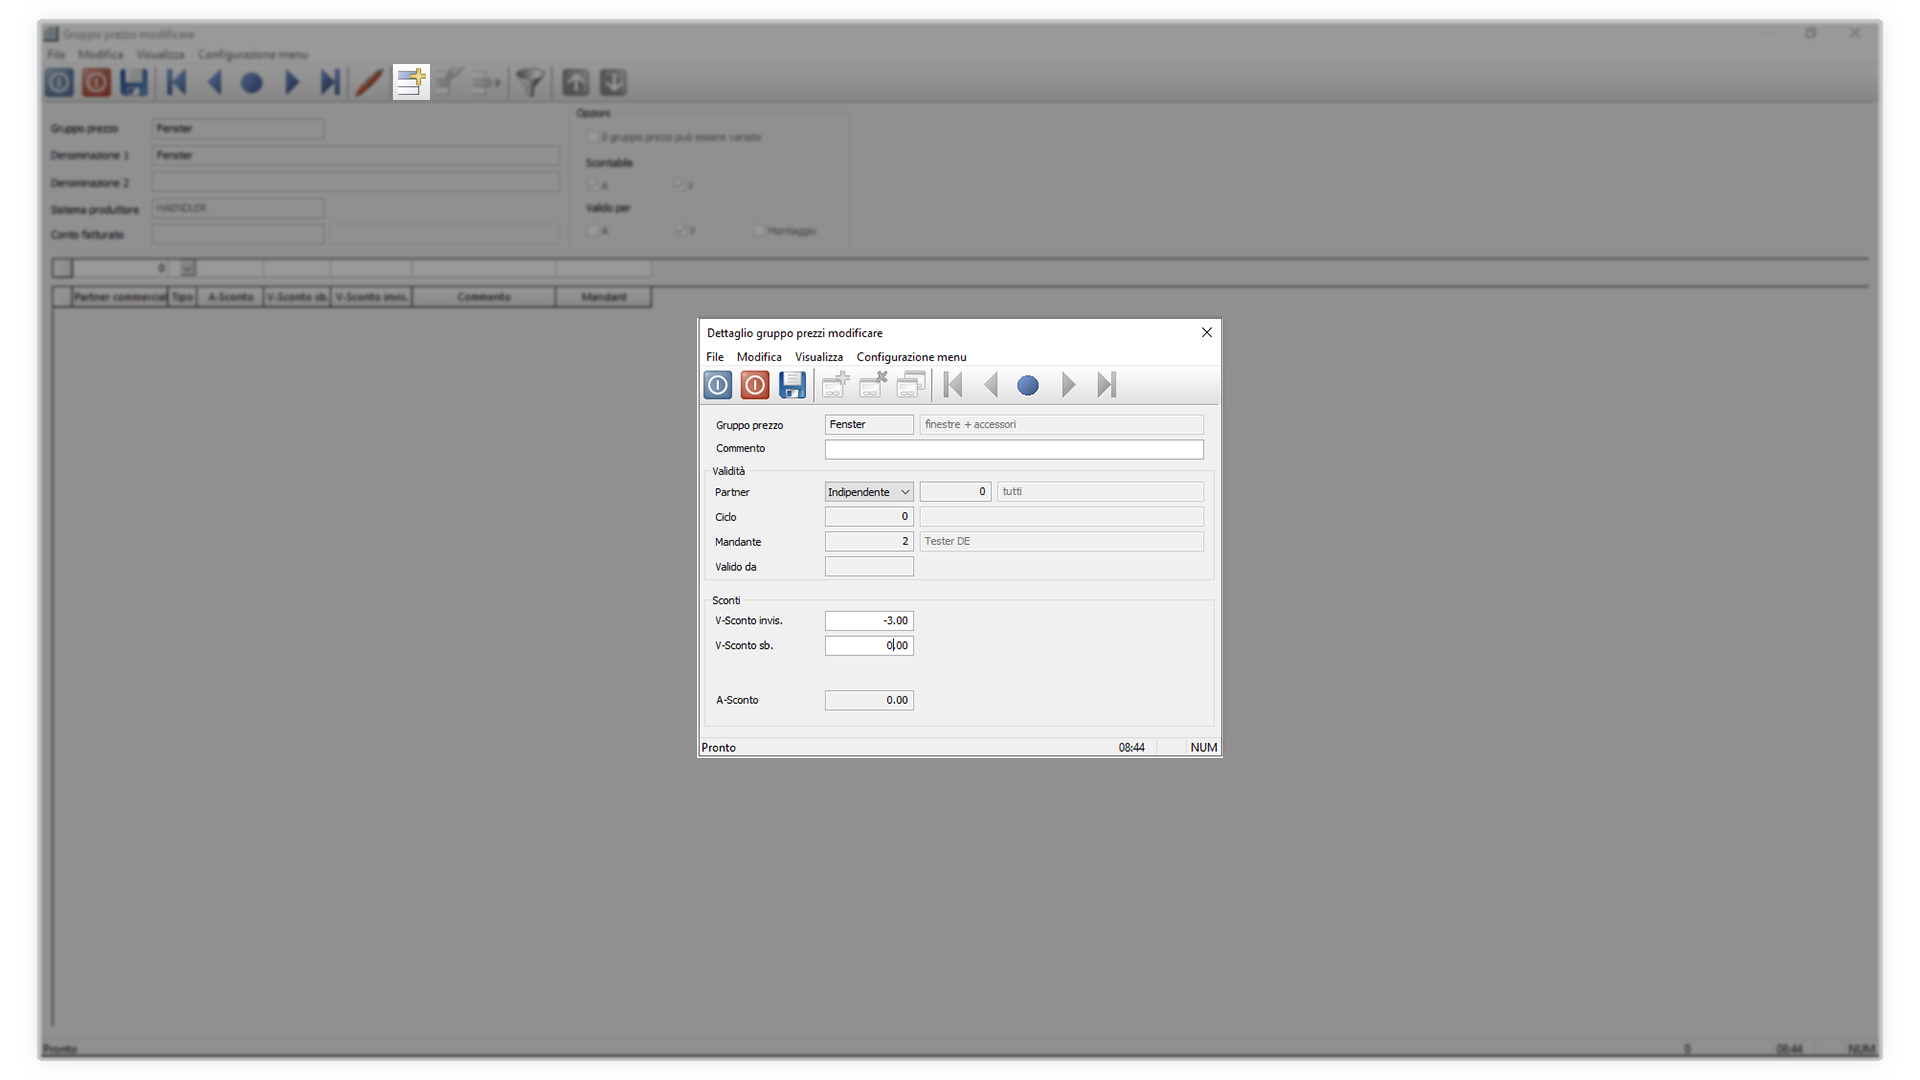
Task: Jump to first record in dialog toolbar
Action: point(953,385)
